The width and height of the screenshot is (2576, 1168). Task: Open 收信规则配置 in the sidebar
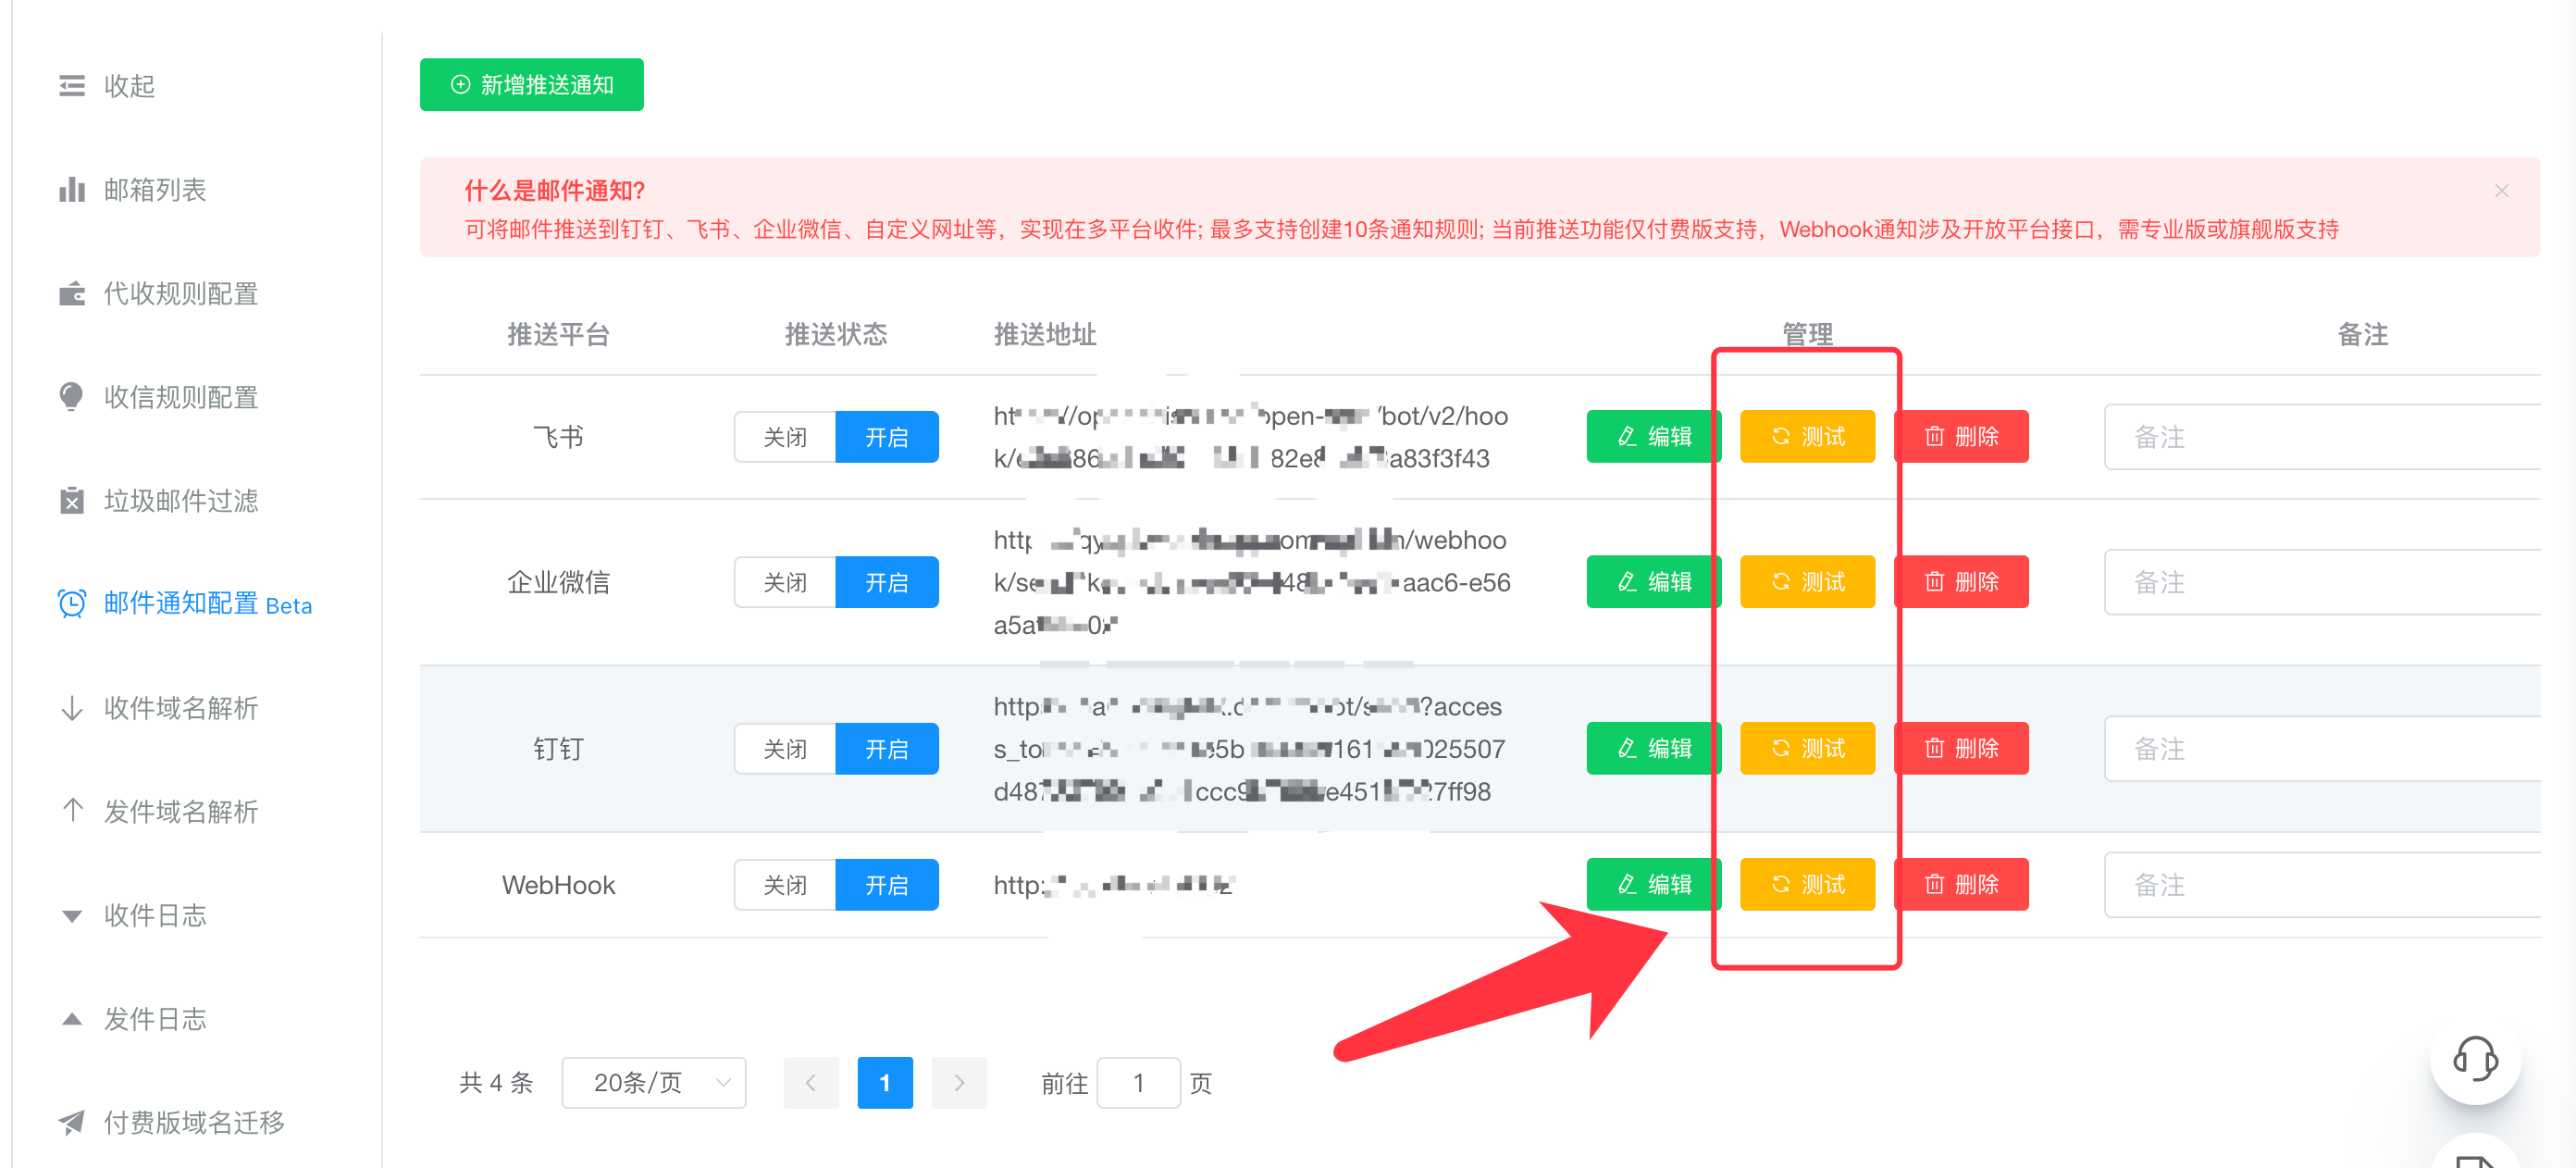158,397
